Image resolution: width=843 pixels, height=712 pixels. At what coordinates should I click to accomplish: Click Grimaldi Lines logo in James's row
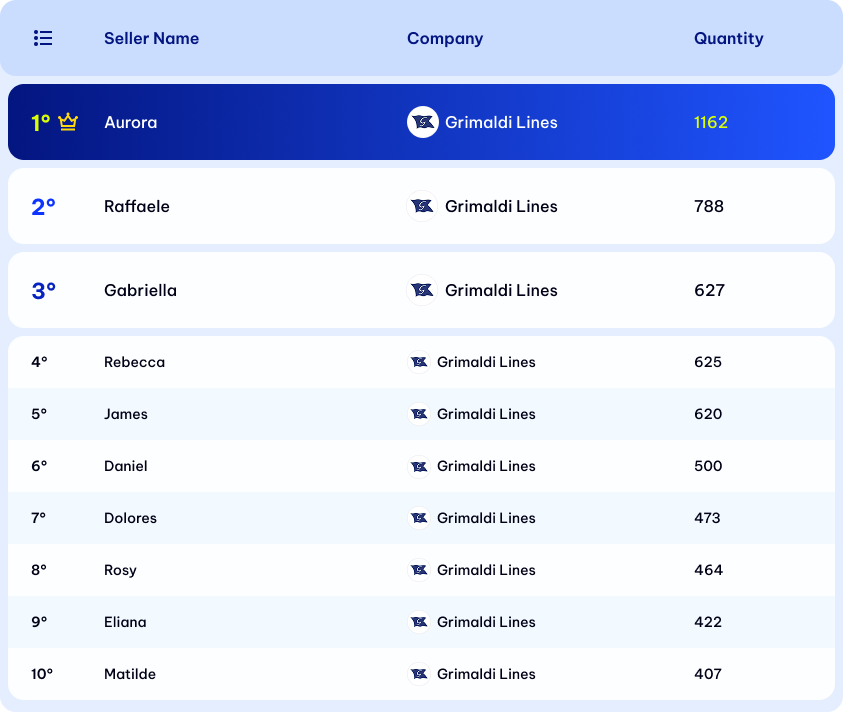(x=420, y=414)
